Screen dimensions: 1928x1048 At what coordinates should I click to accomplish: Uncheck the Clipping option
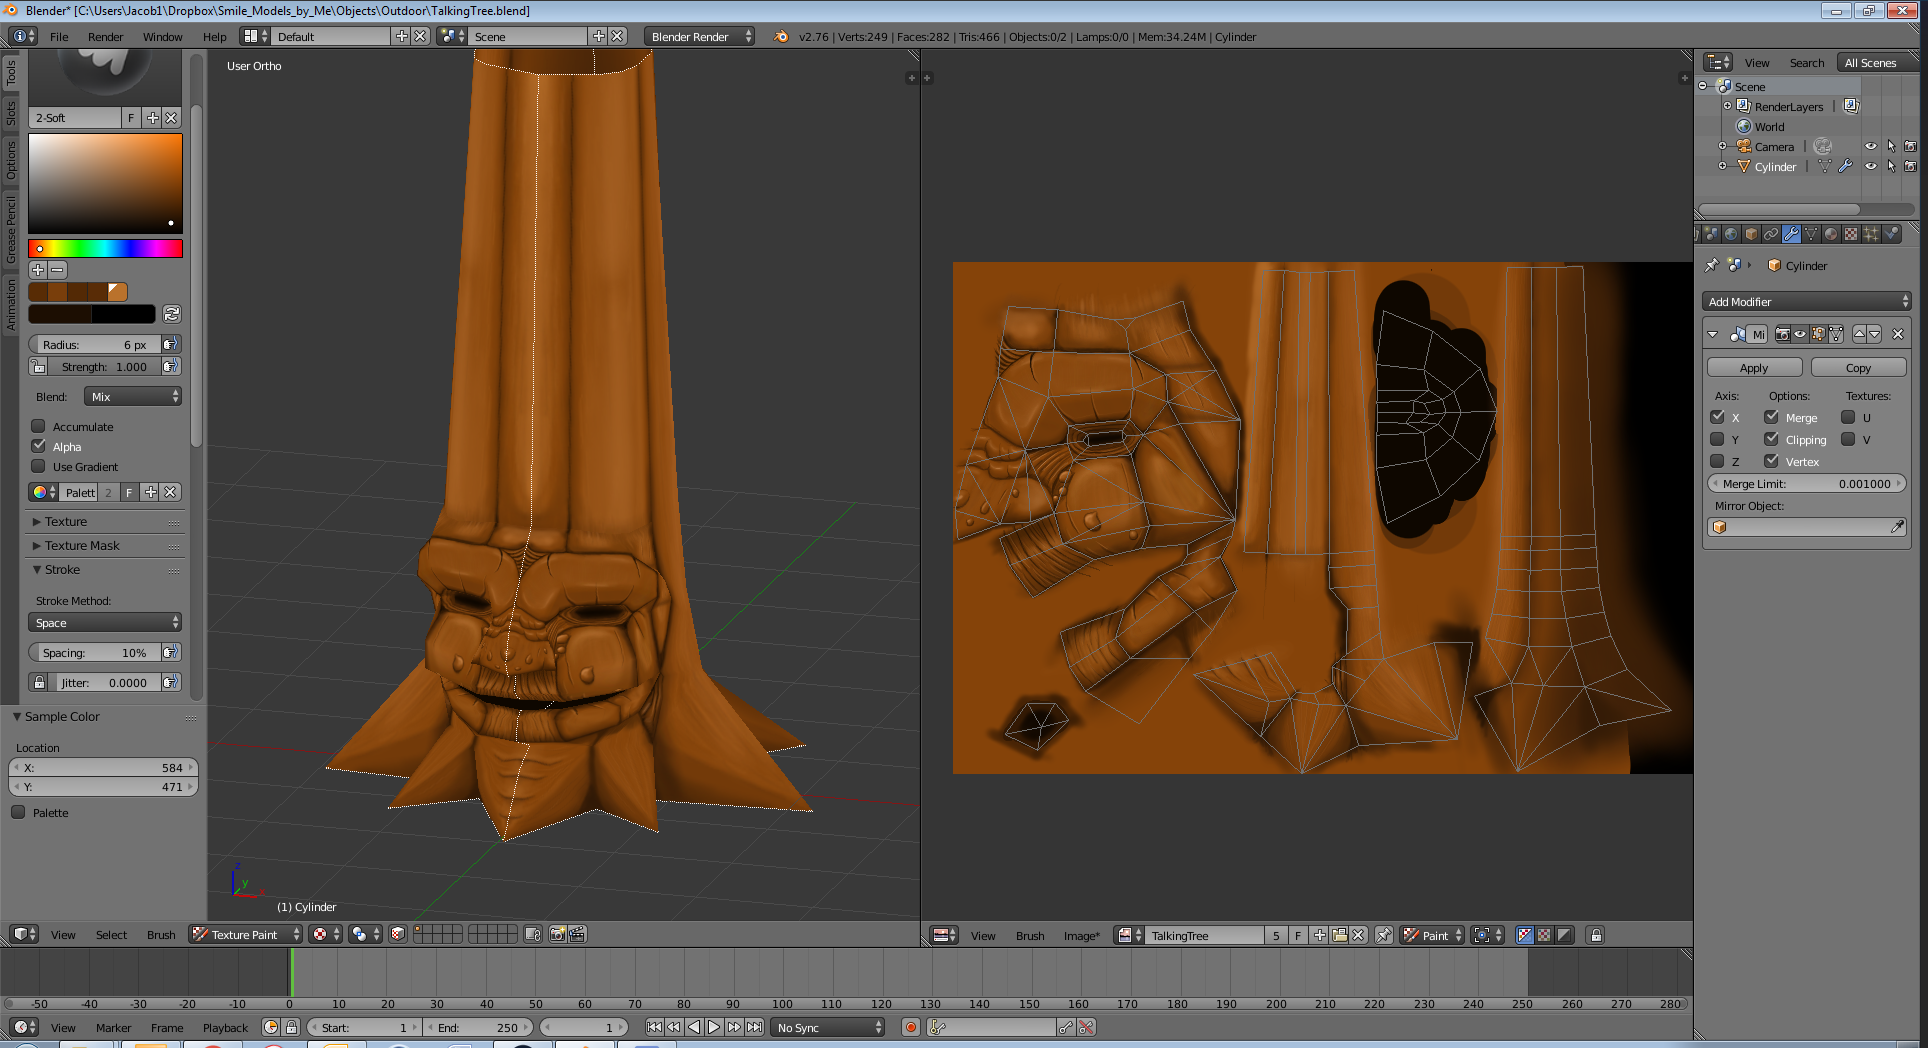coord(1771,440)
